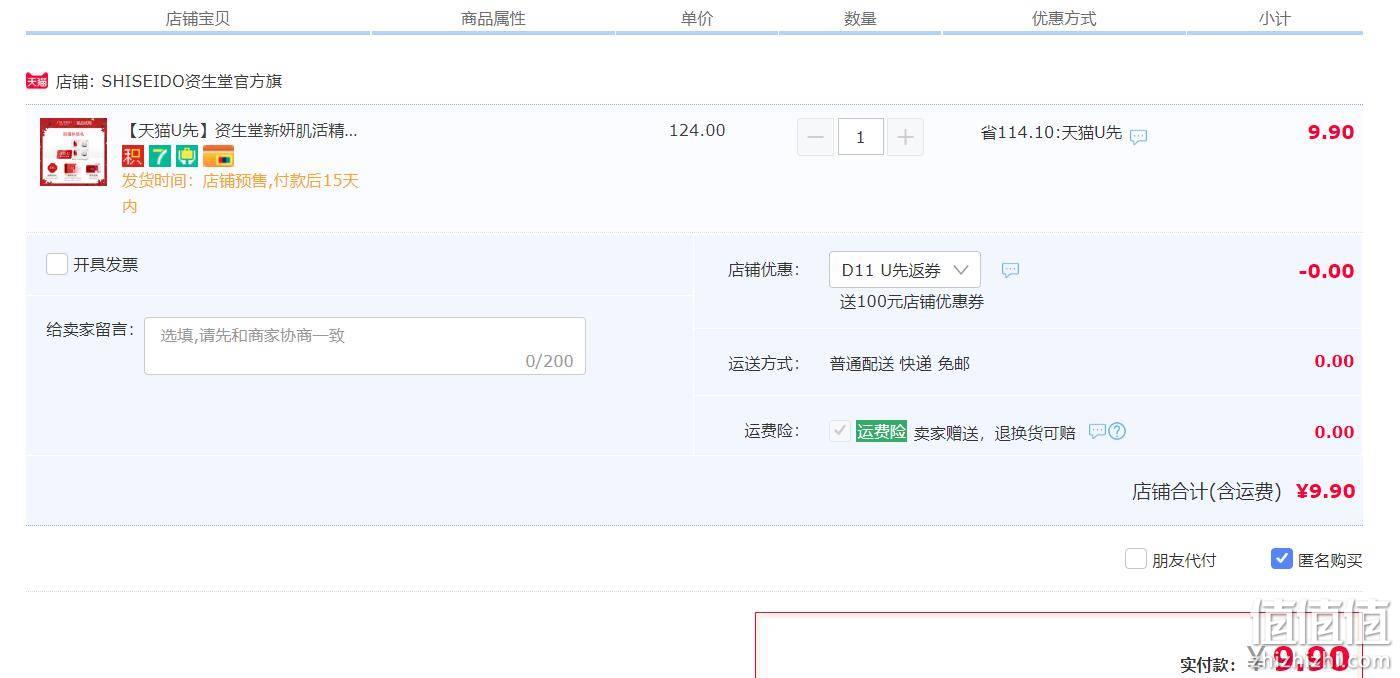The height and width of the screenshot is (678, 1400).
Task: Click the question mark help icon for shipping insurance
Action: click(1118, 431)
